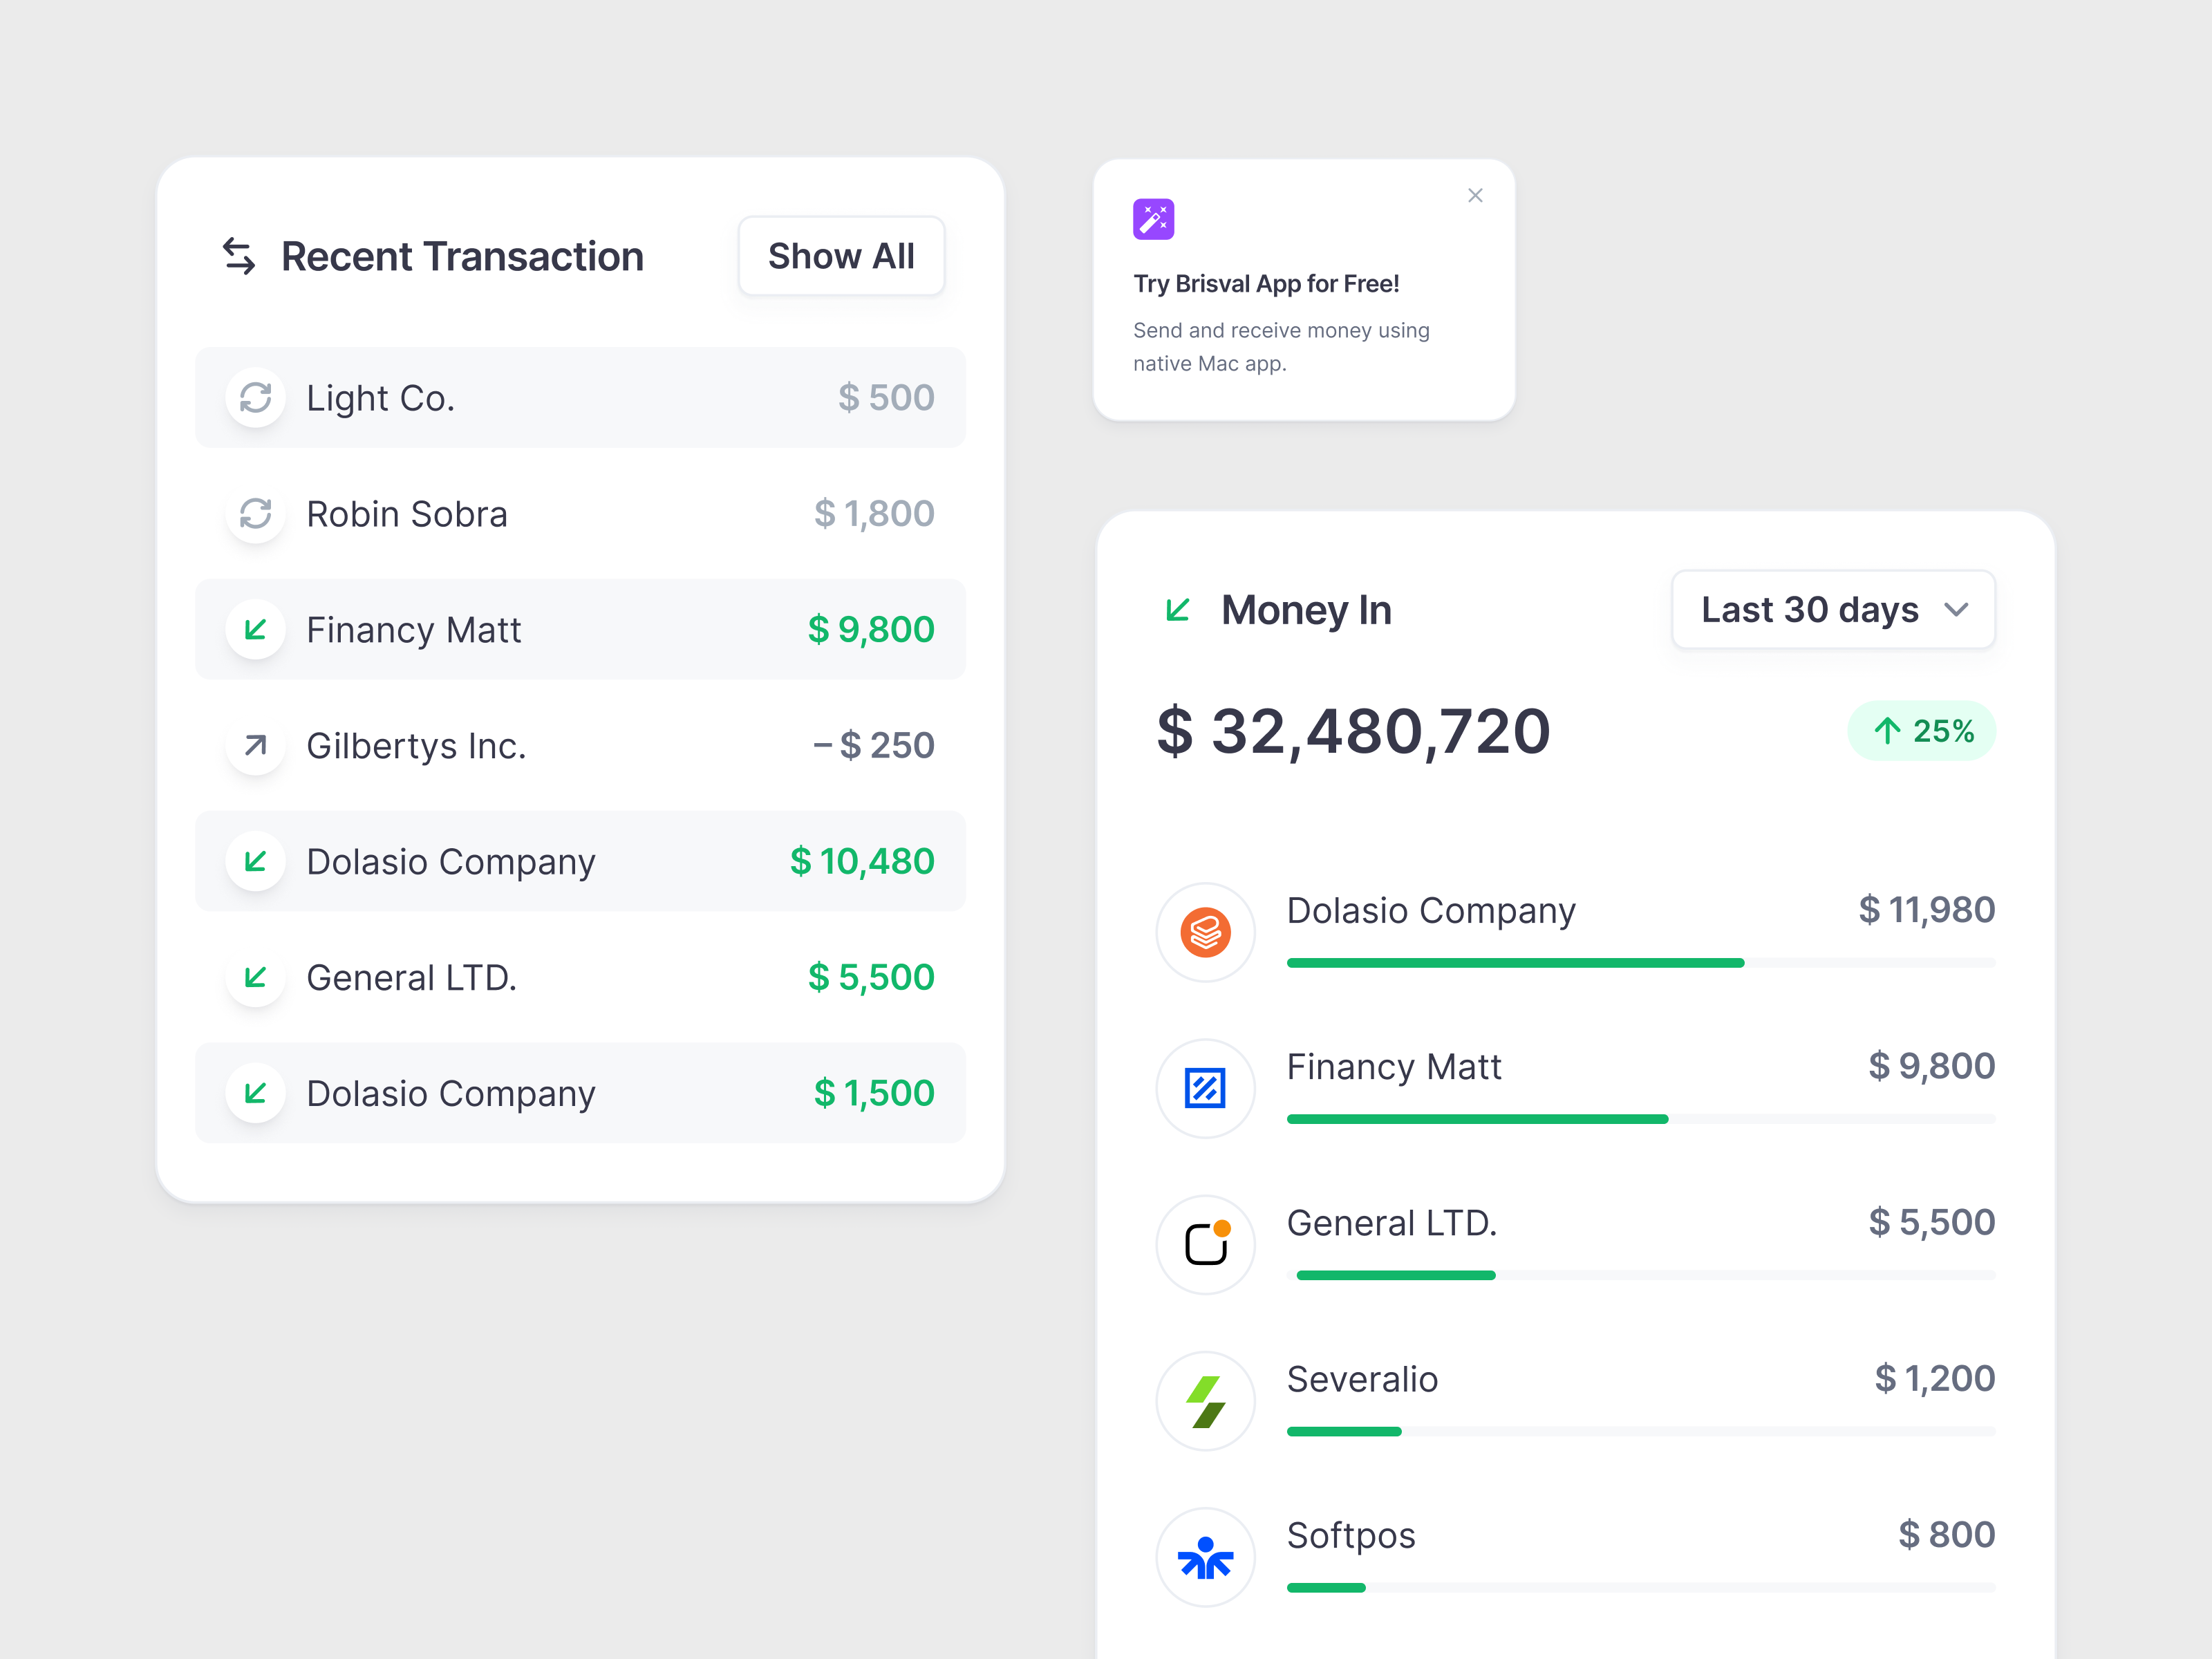Image resolution: width=2212 pixels, height=1659 pixels.
Task: Click the incoming arrow icon beside $ 10,480 Dolasio row
Action: tap(256, 861)
